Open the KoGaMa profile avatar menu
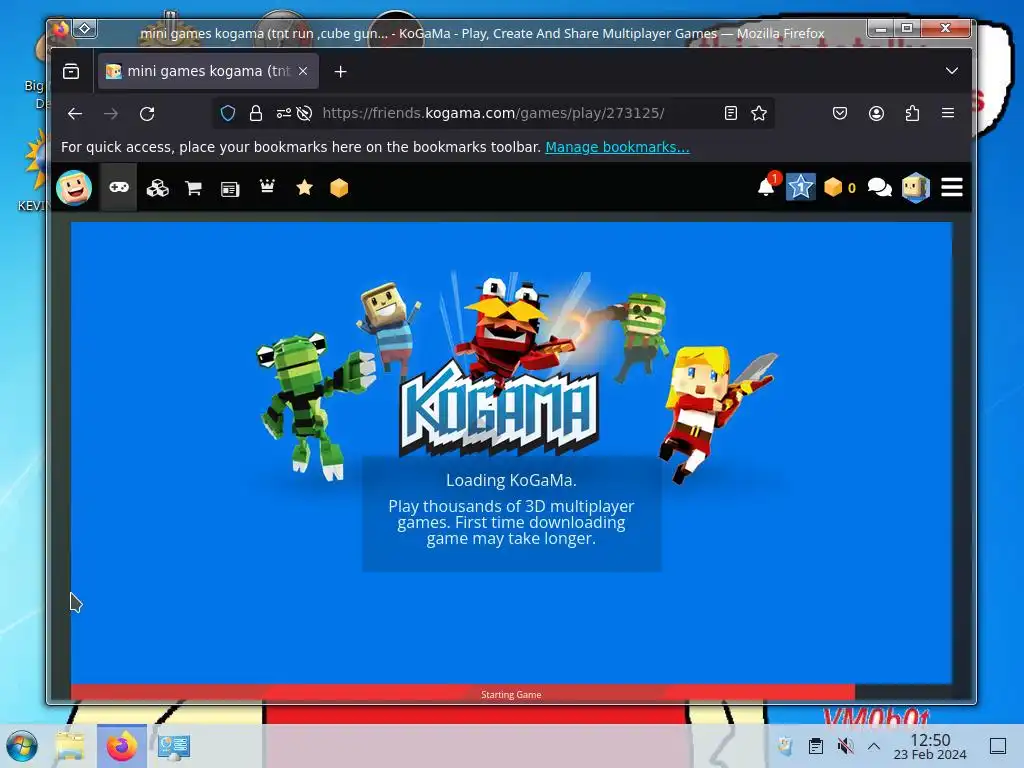 (x=74, y=188)
